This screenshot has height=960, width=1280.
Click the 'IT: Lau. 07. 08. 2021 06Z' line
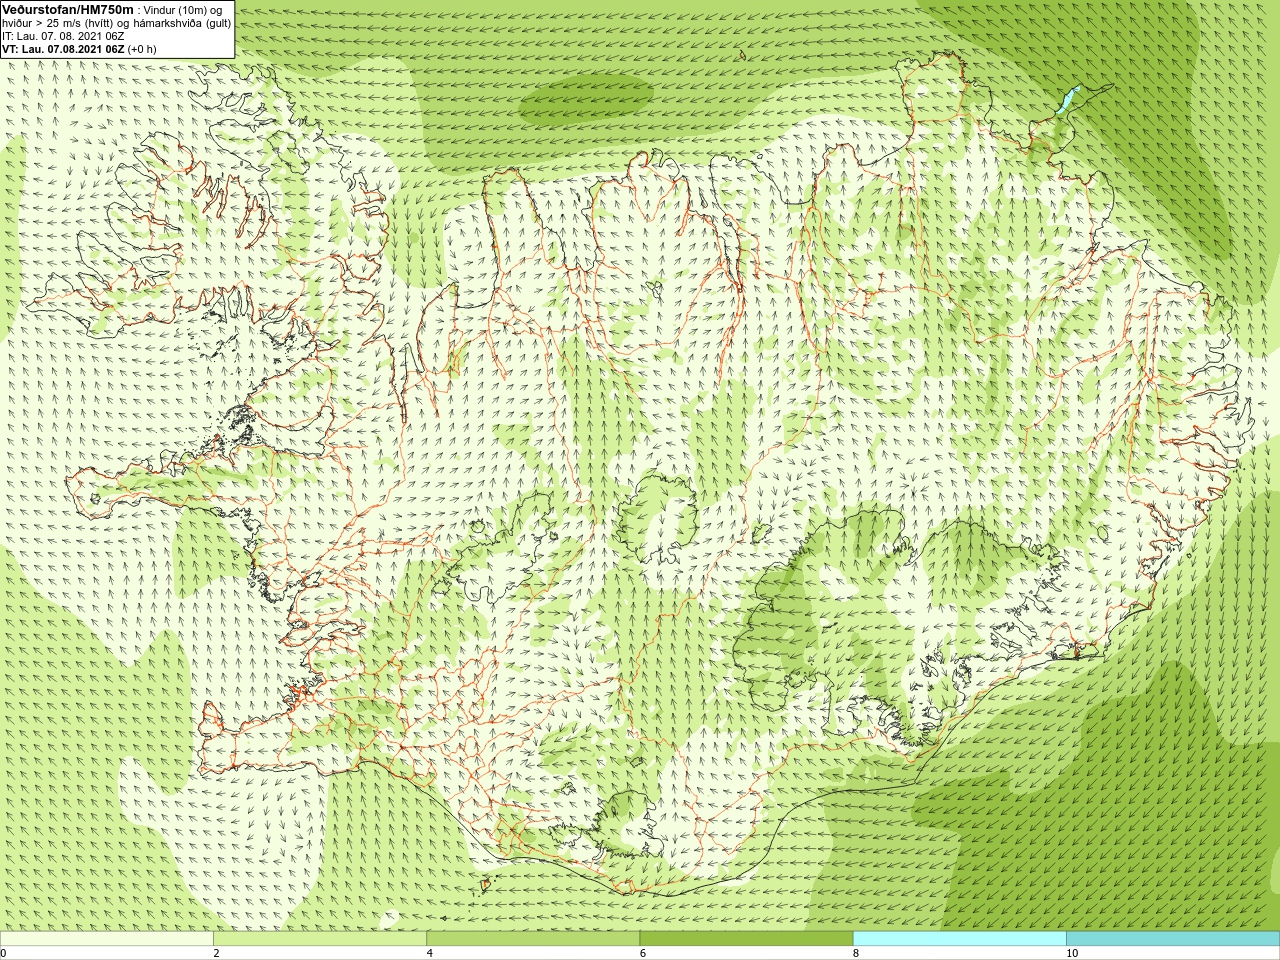(63, 36)
